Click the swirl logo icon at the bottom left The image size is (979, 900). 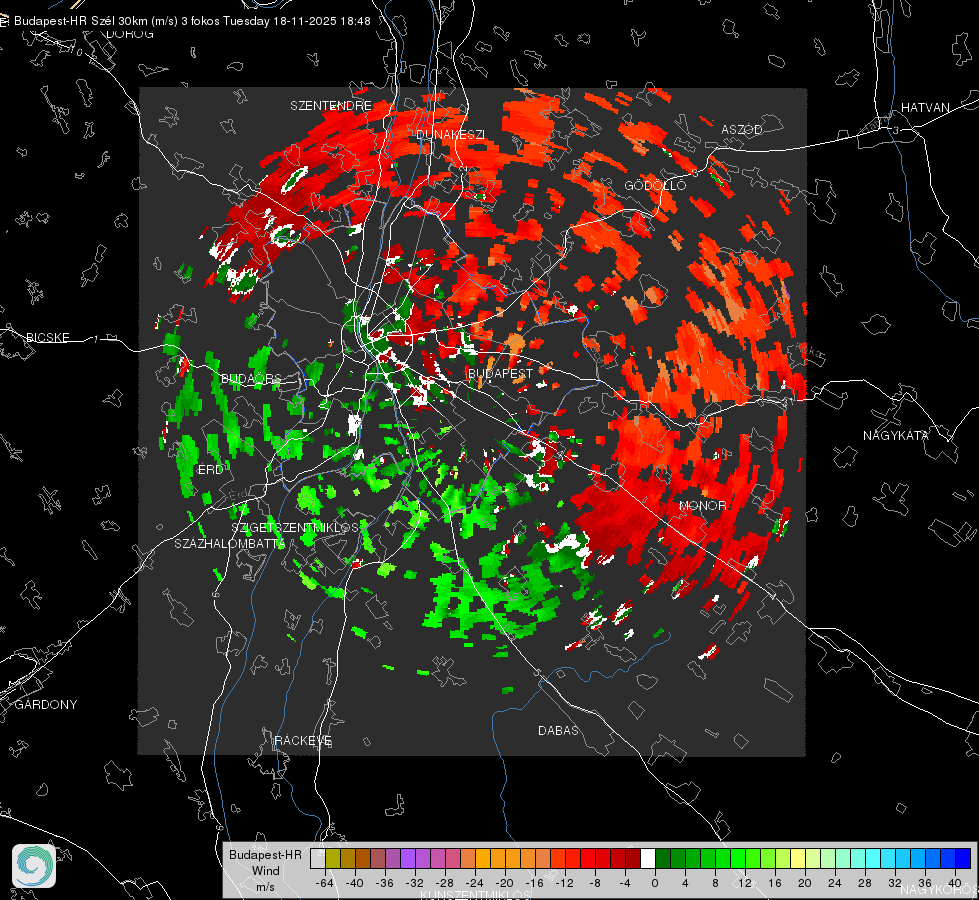click(x=34, y=866)
